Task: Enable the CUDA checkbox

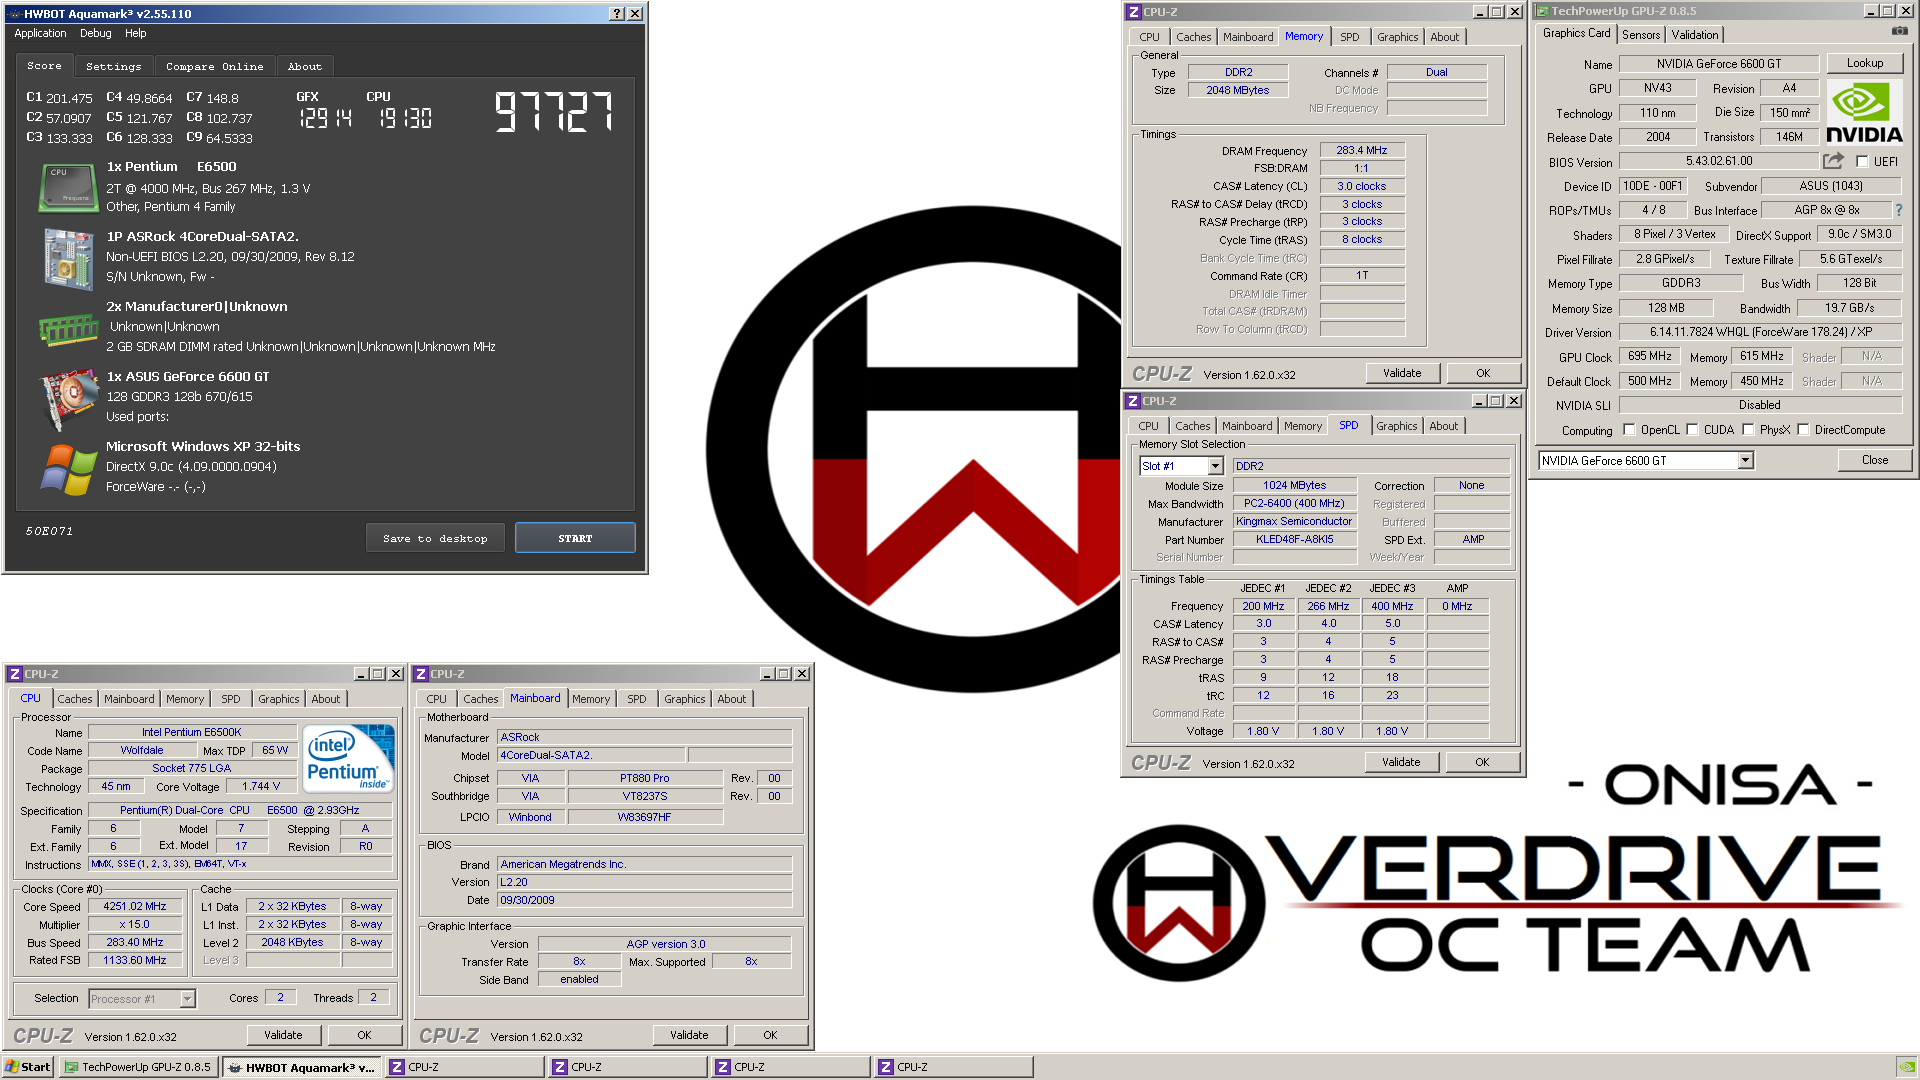Action: coord(1692,430)
